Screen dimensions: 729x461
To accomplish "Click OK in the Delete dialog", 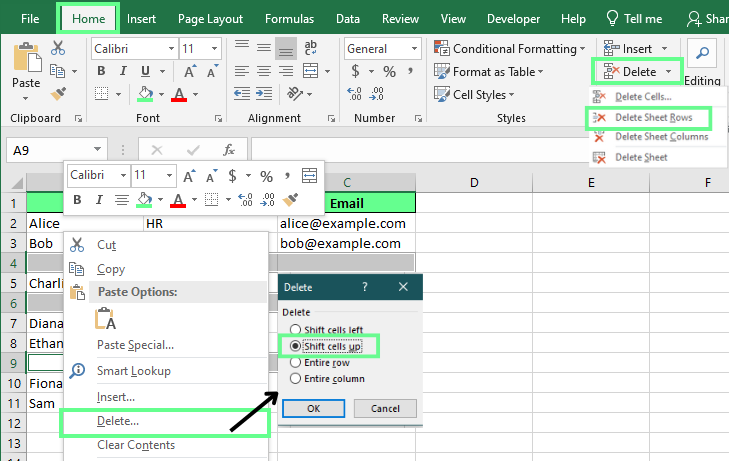I will tap(313, 408).
